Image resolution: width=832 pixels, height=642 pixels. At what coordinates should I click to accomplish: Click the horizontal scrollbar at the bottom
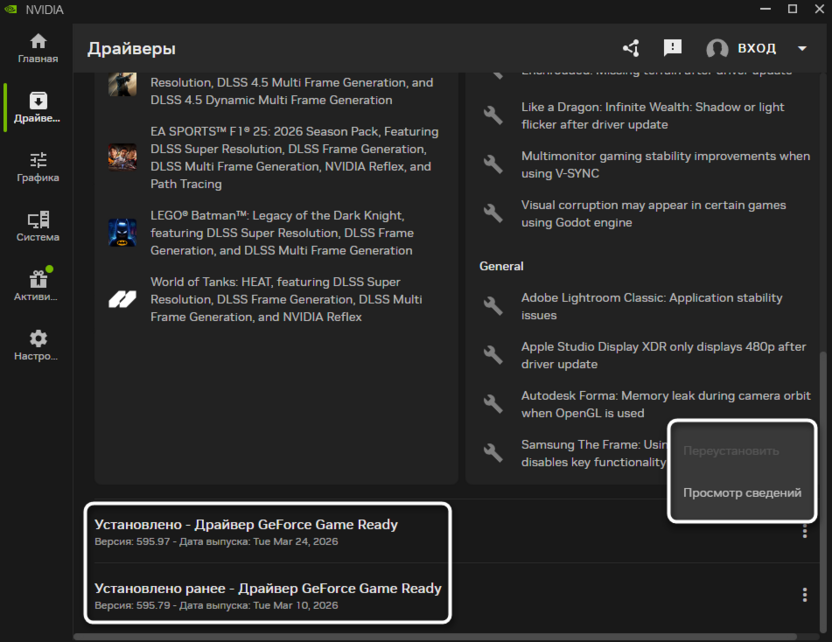tap(435, 636)
